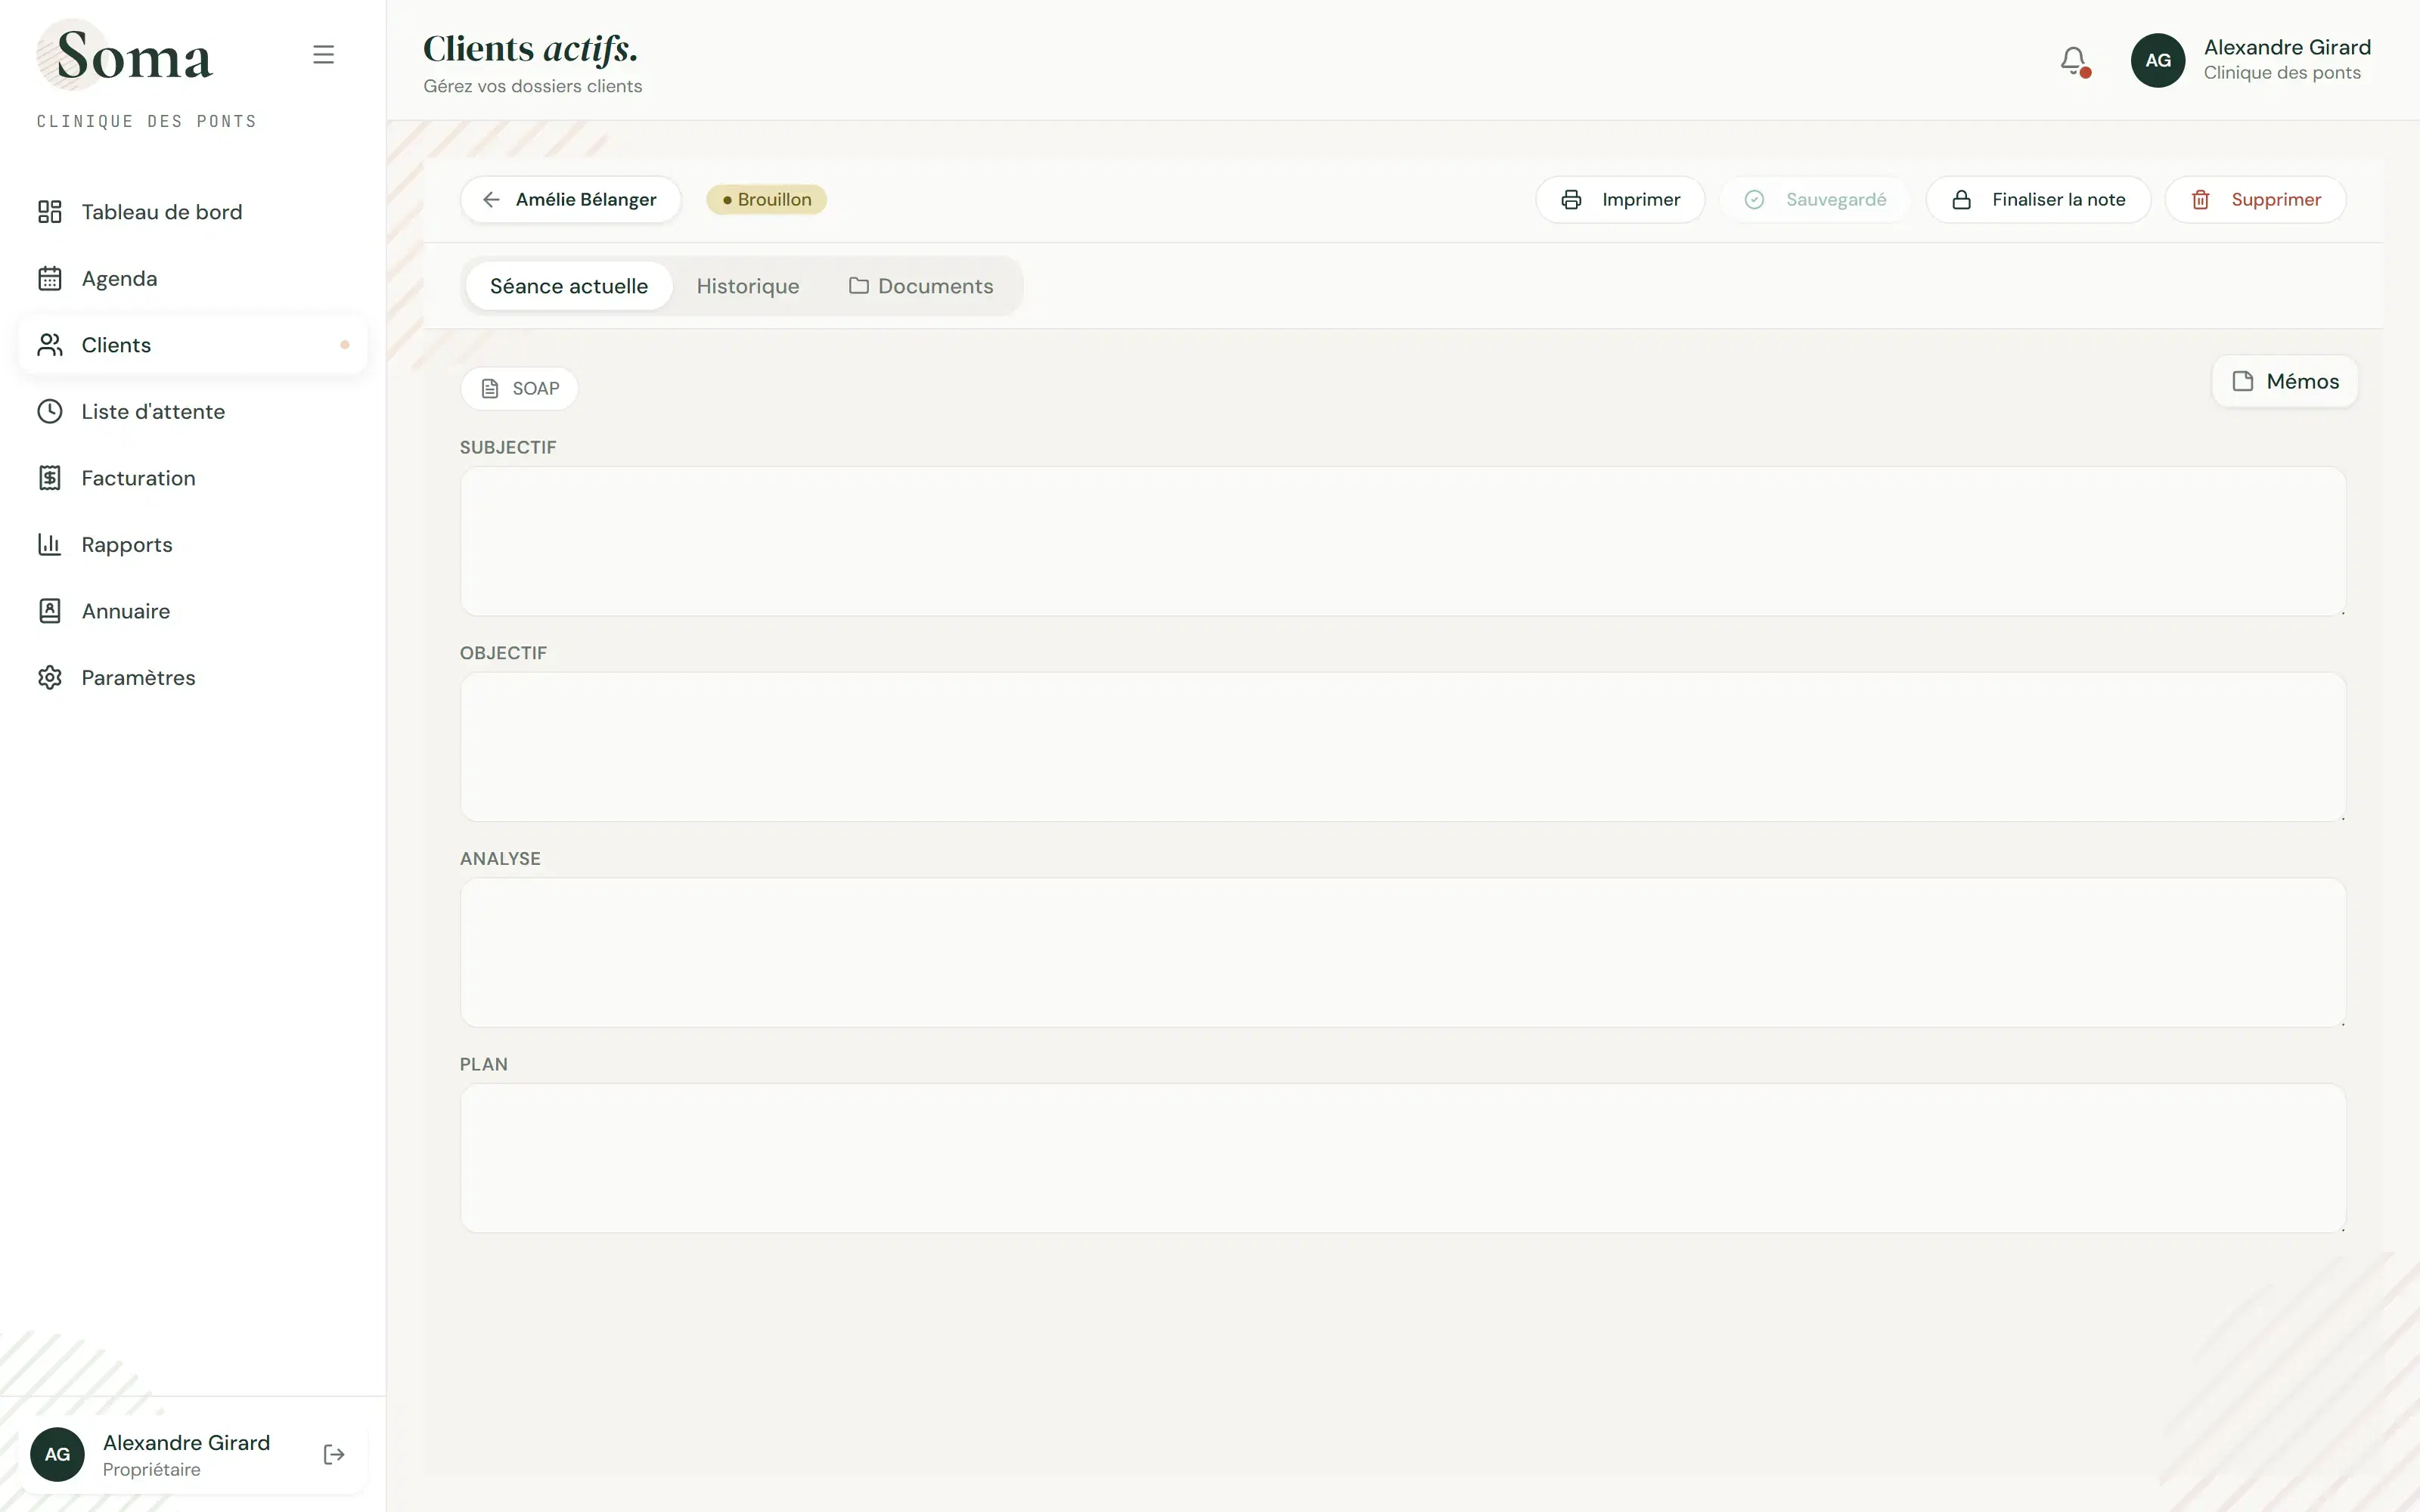Viewport: 2420px width, 1512px height.
Task: Click the Annuaire contact book icon
Action: [x=50, y=611]
